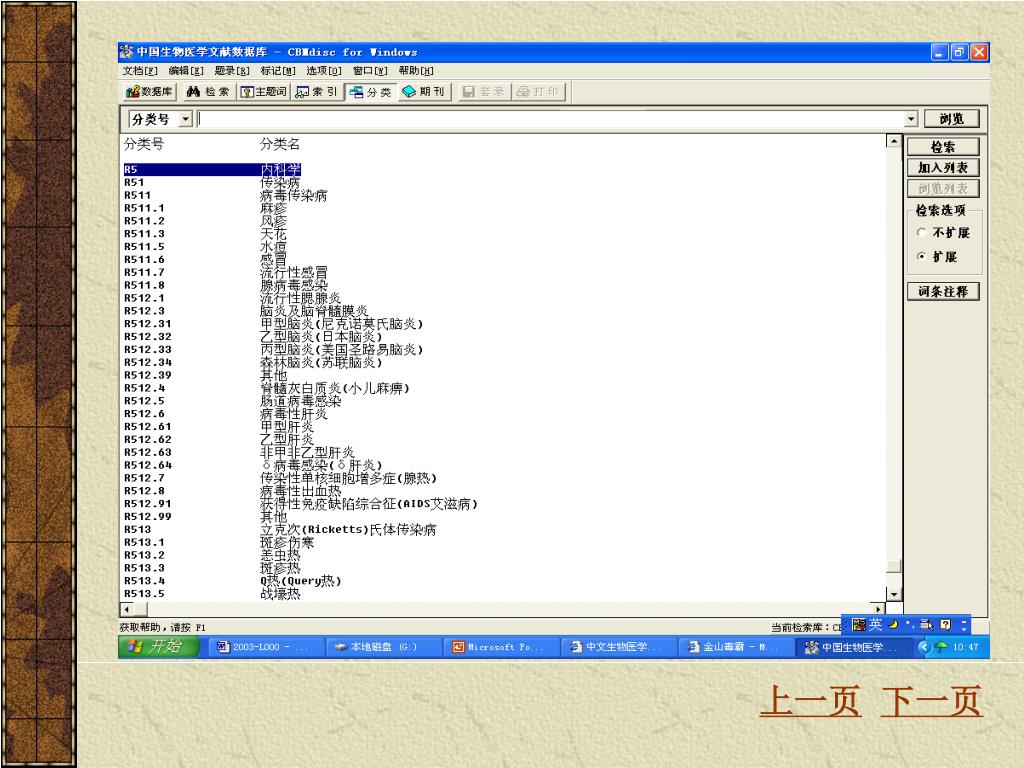The width and height of the screenshot is (1024, 768).
Task: Select row R5 内科学
Action: pyautogui.click(x=212, y=170)
